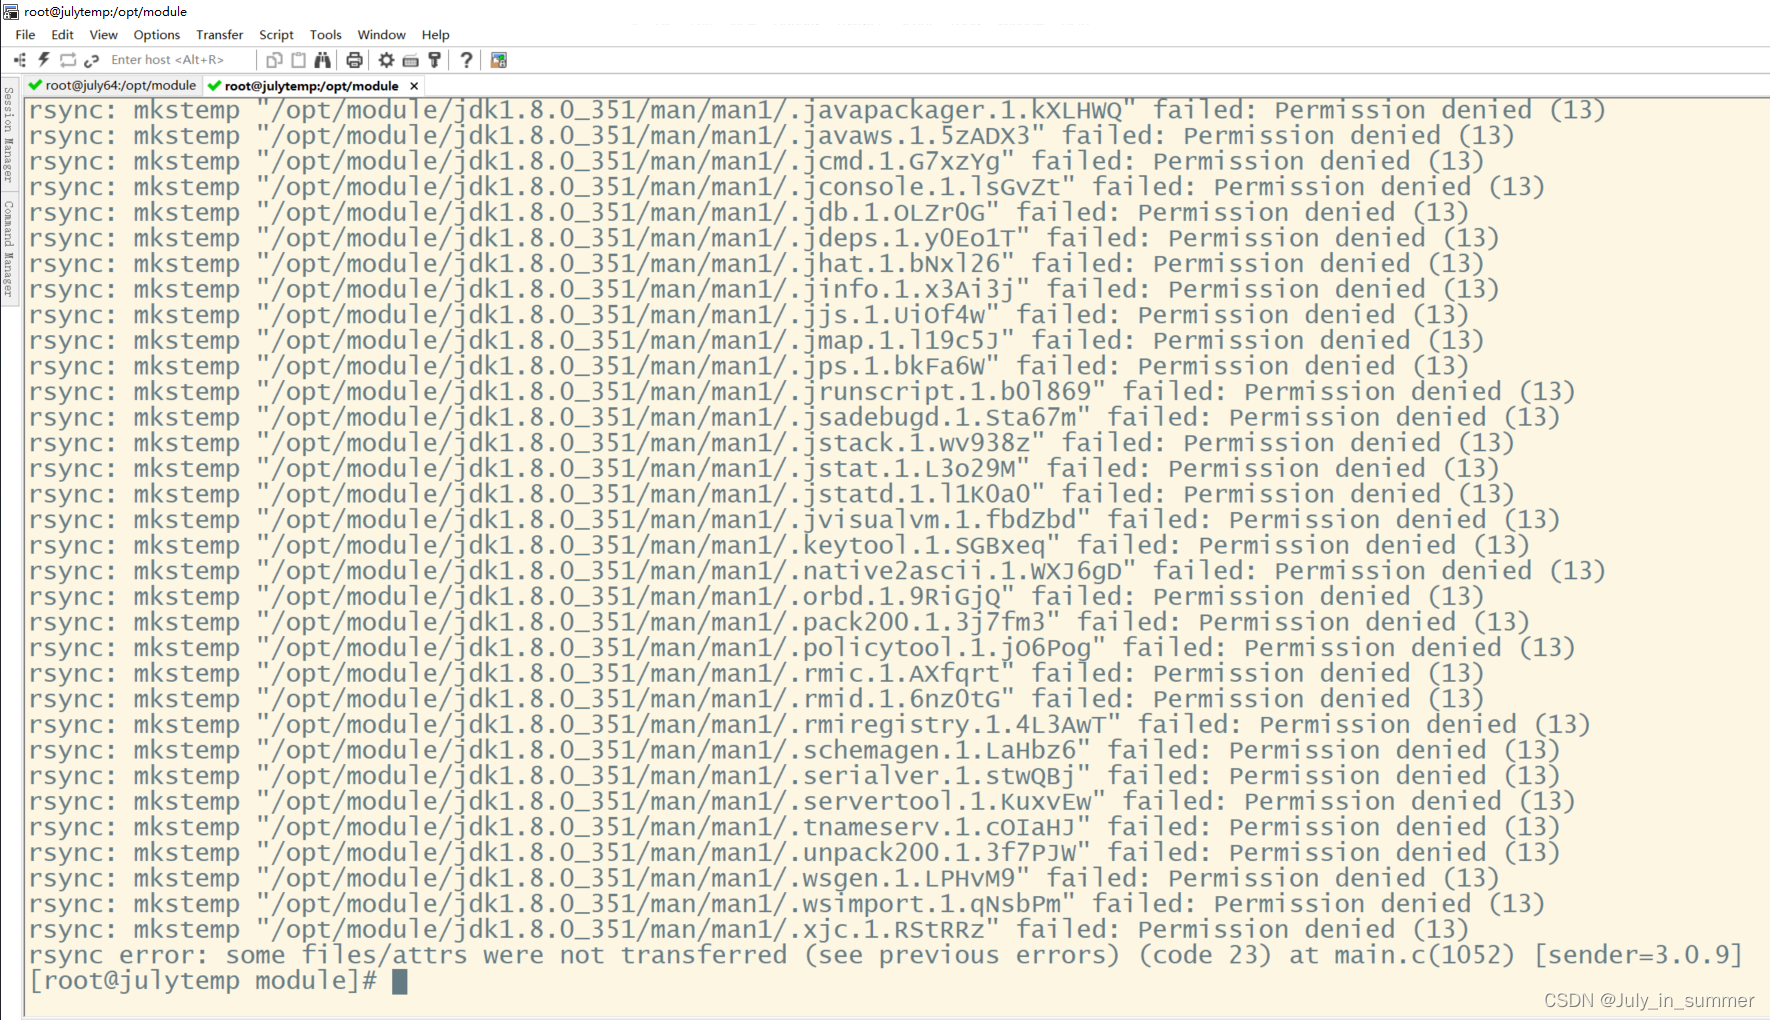Open the Session Manager connect icon
This screenshot has height=1020, width=1770.
pos(19,60)
